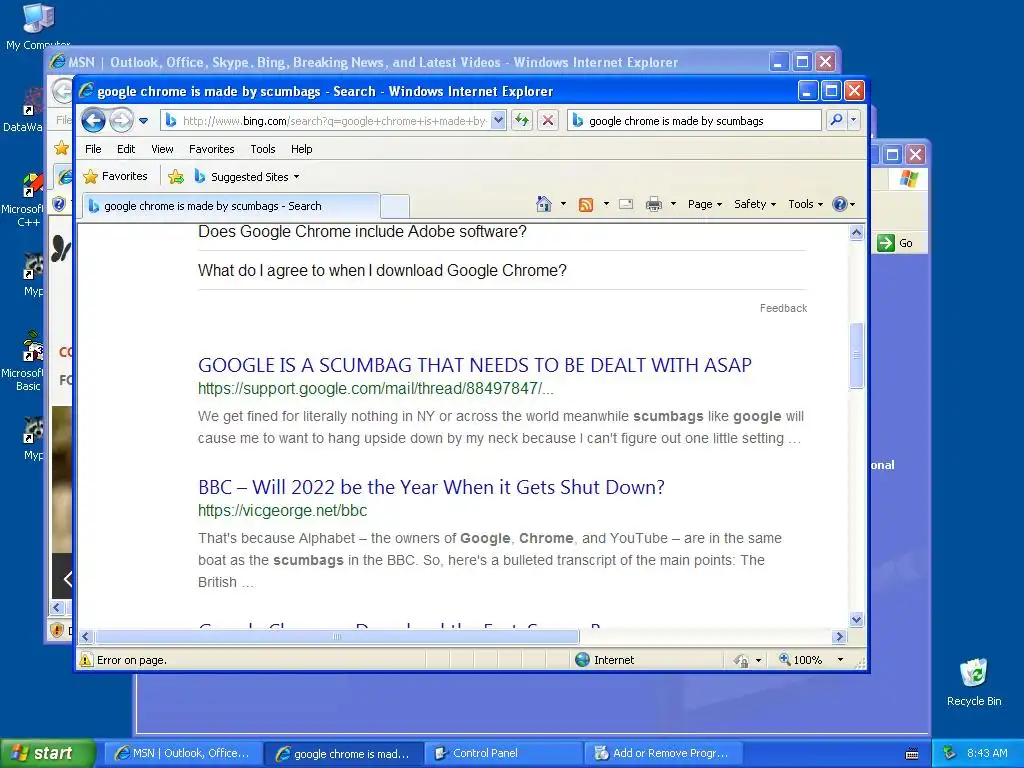Click the Print icon
This screenshot has width=1024, height=768.
tap(653, 204)
